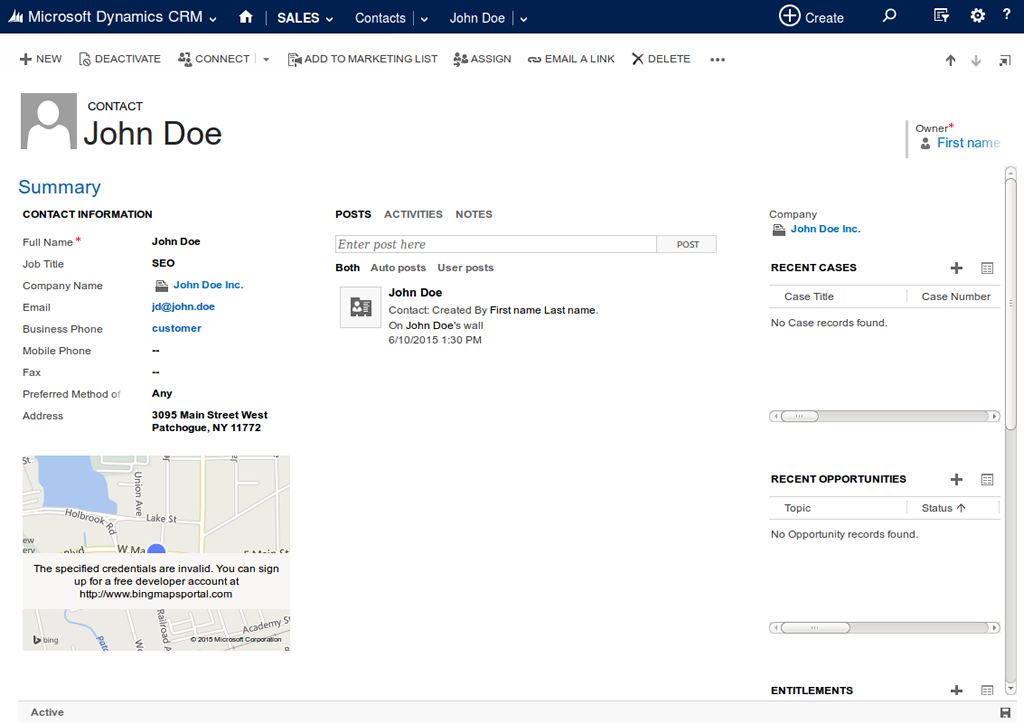Click the Create plus circle icon
1024x724 pixels.
[x=790, y=16]
